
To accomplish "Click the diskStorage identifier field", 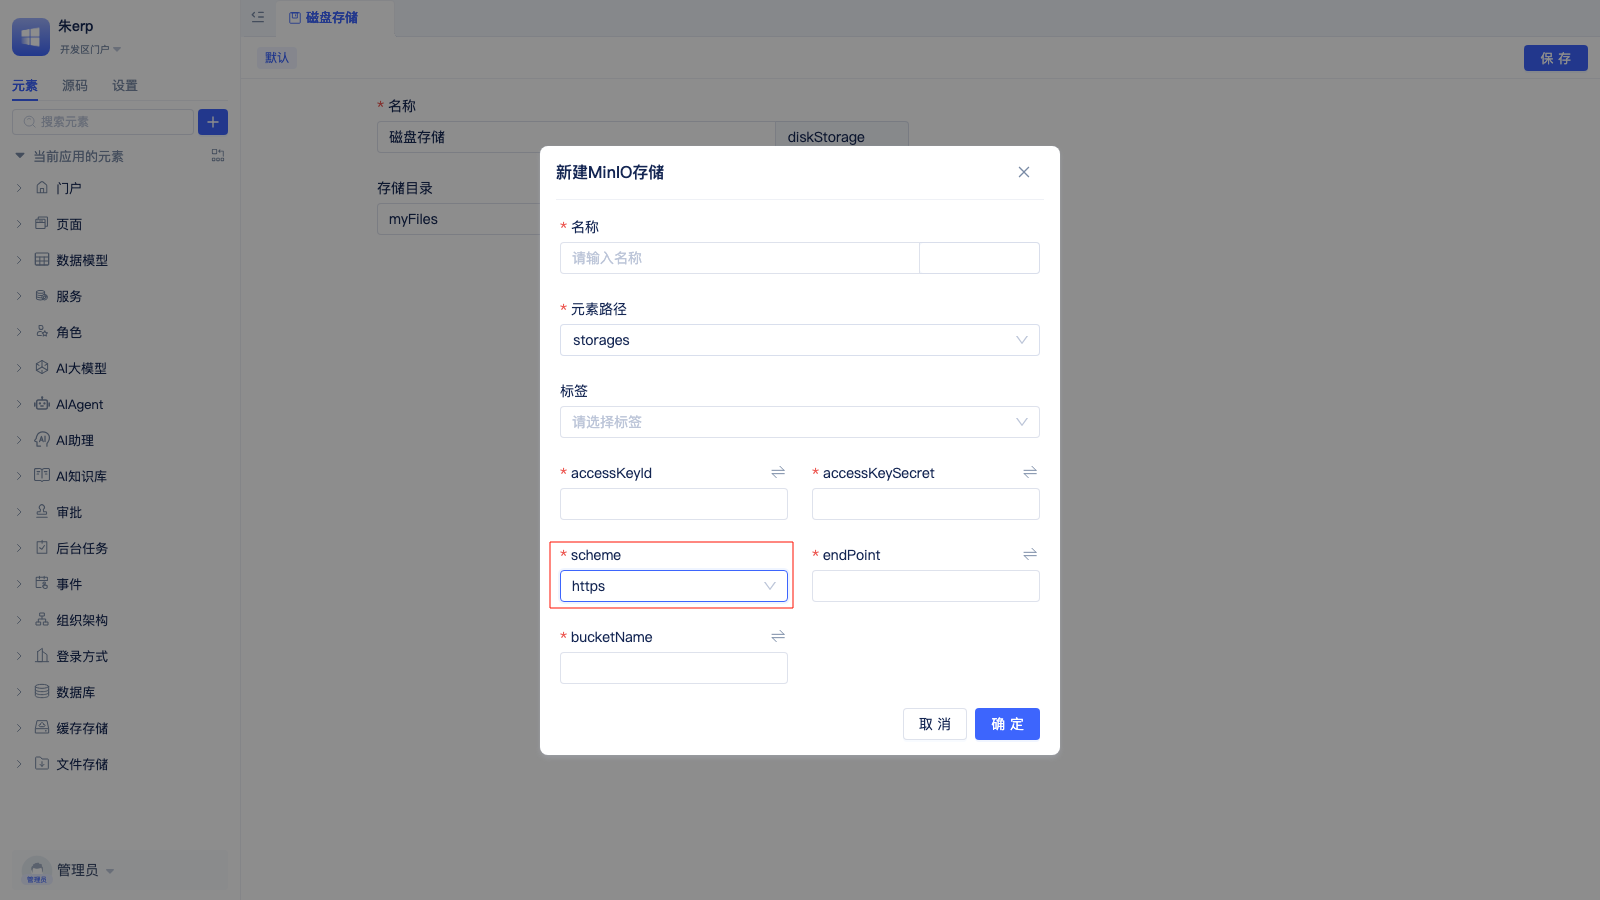I will 842,137.
